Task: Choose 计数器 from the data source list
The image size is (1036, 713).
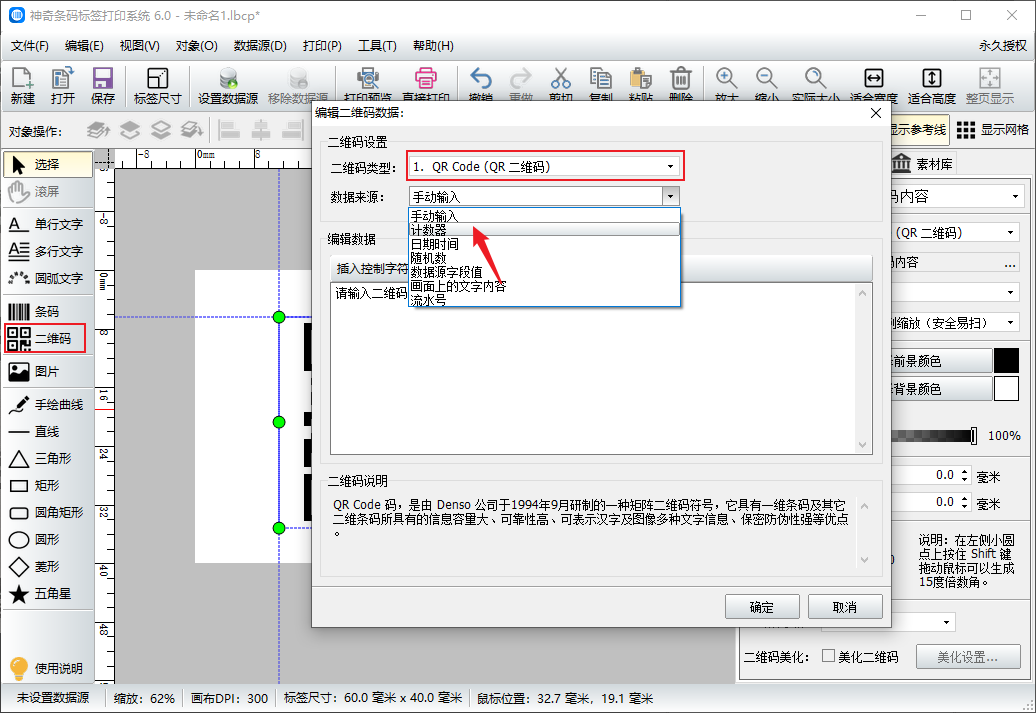Action: pos(544,230)
